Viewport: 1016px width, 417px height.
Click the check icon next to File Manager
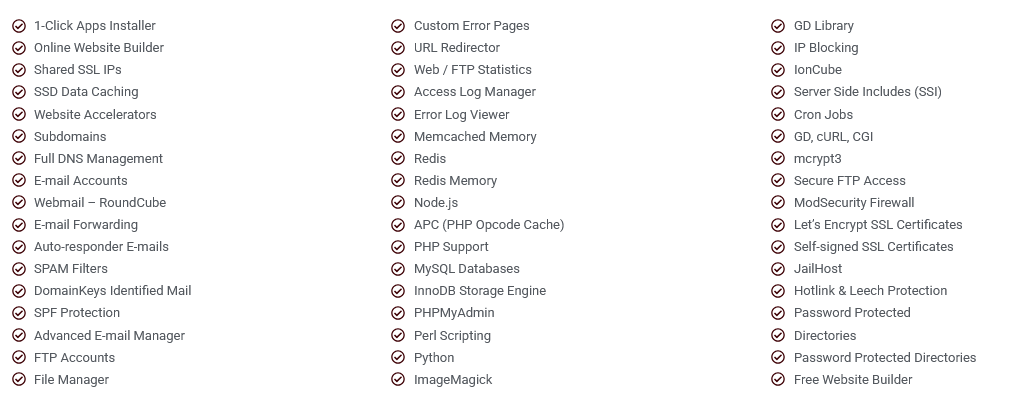(18, 380)
